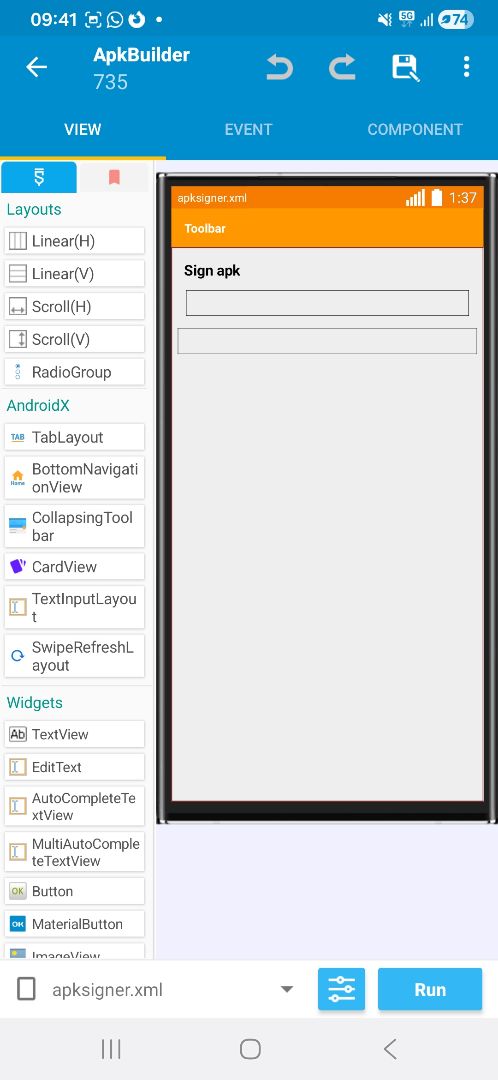Screen dimensions: 498x1080
Task: Open the three-dot overflow menu
Action: tap(466, 67)
